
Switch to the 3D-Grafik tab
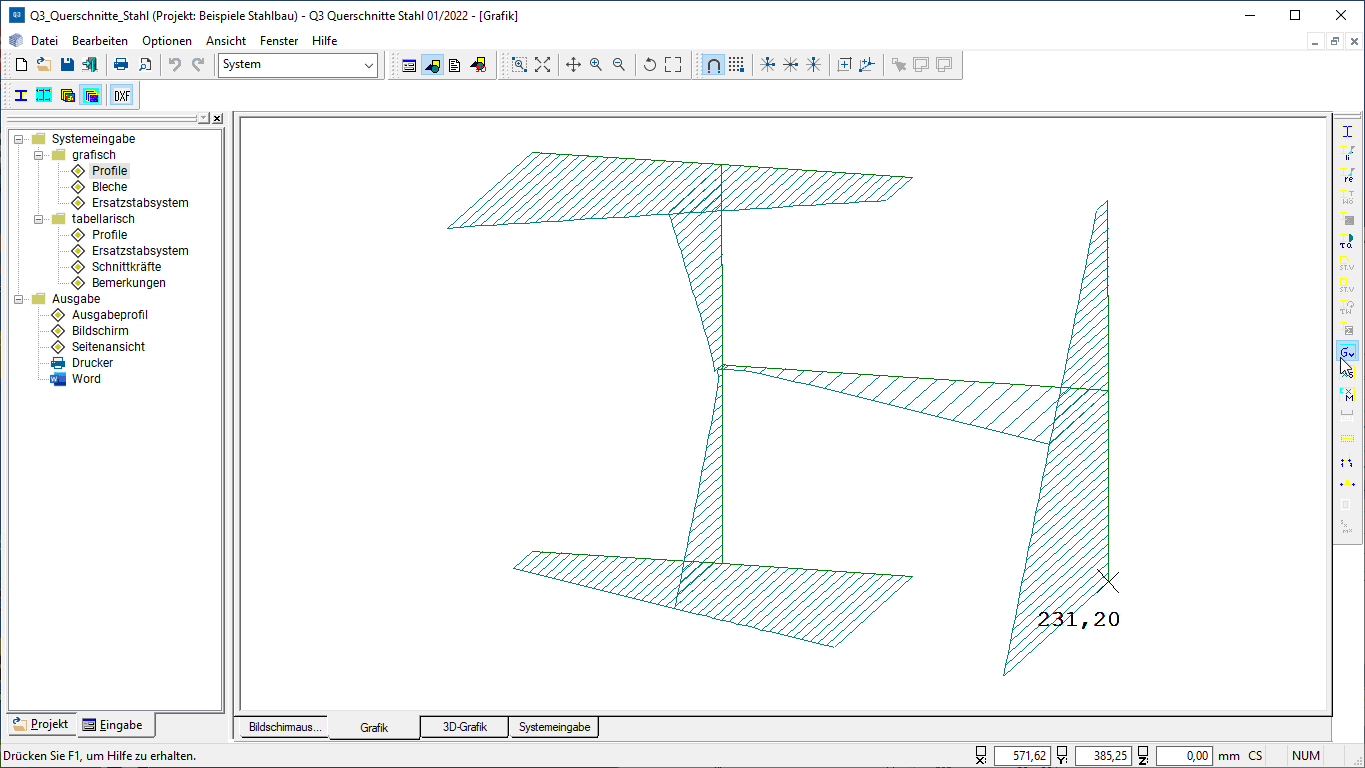tap(465, 727)
